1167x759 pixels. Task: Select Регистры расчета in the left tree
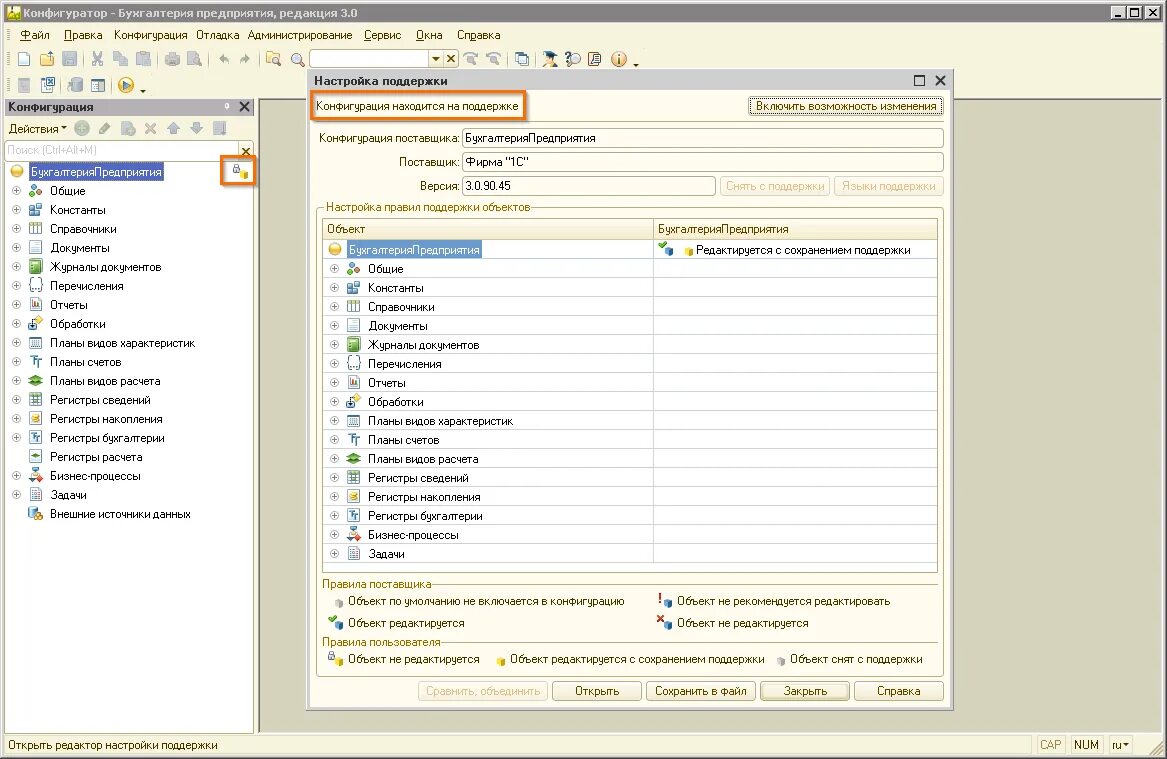click(96, 457)
